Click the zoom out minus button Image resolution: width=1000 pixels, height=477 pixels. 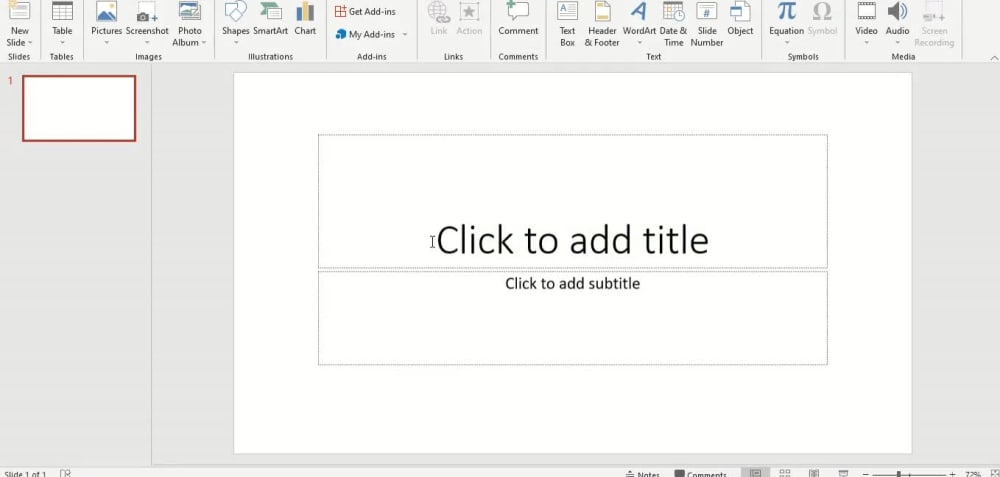[x=866, y=474]
